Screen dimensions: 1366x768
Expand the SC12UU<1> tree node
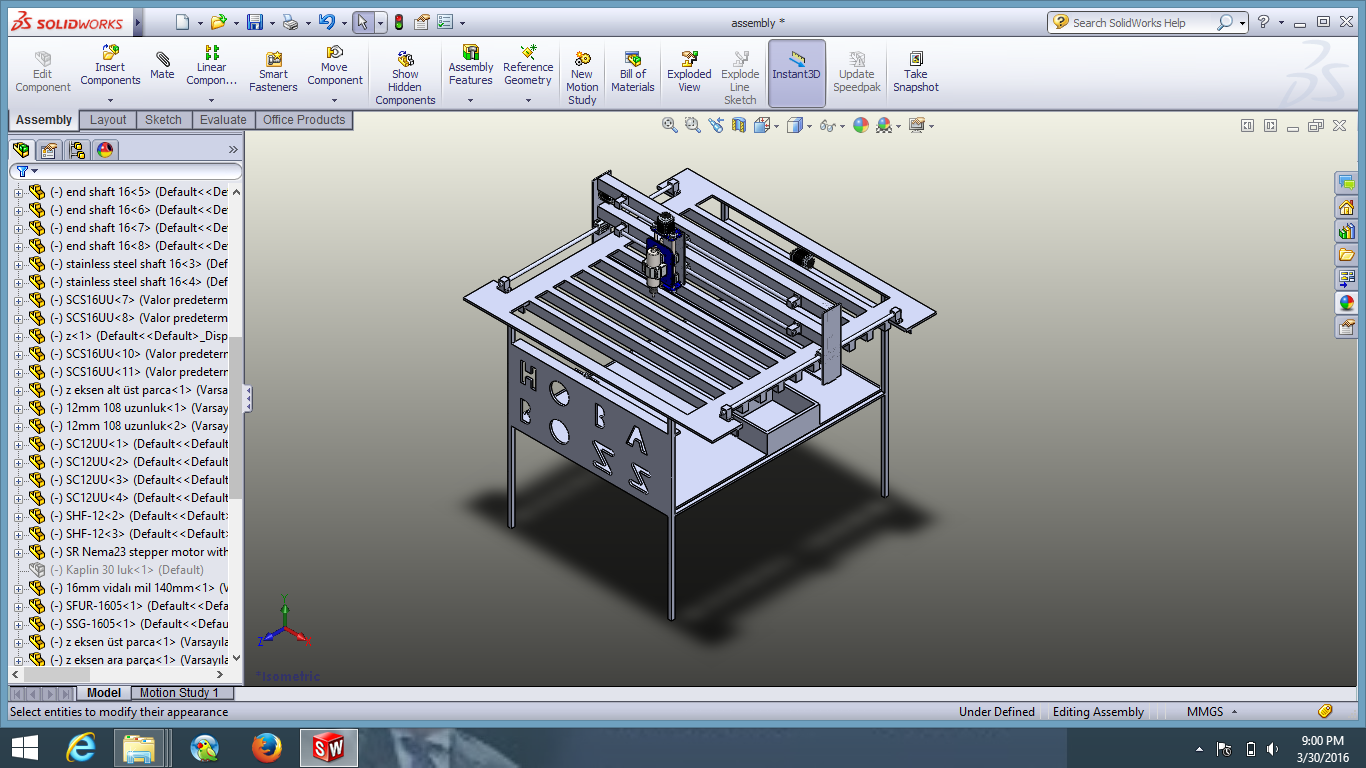coord(18,444)
